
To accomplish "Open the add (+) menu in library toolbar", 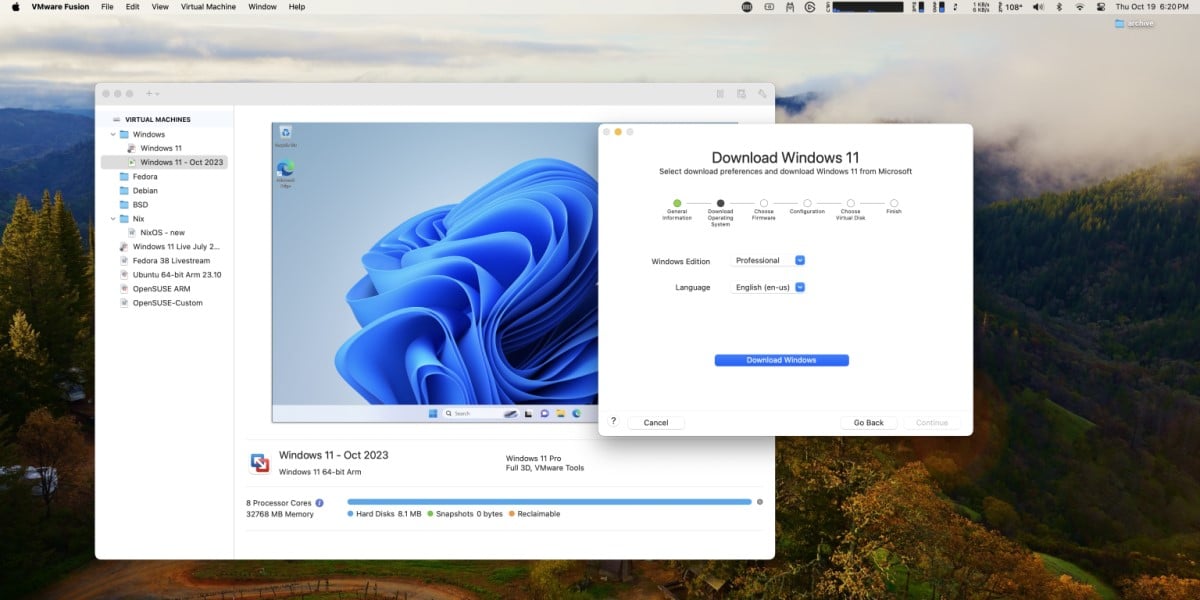I will pyautogui.click(x=152, y=93).
